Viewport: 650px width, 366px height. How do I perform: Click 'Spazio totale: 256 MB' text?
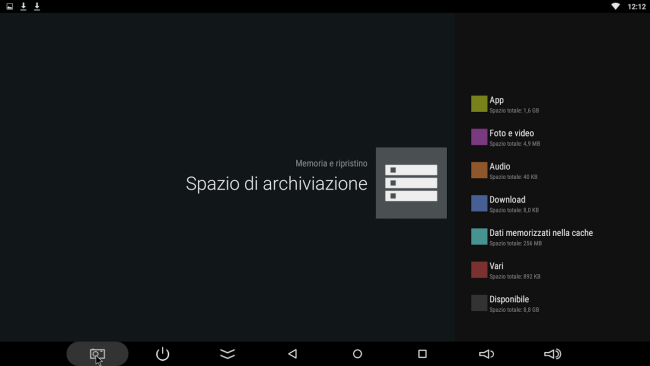coord(515,243)
